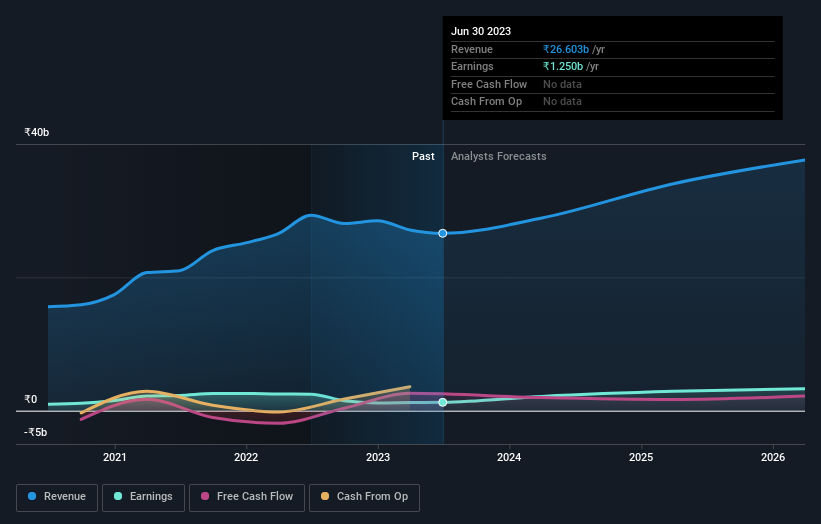The image size is (821, 524).
Task: Click the Free Cash Flow row label in tooltip
Action: [489, 84]
